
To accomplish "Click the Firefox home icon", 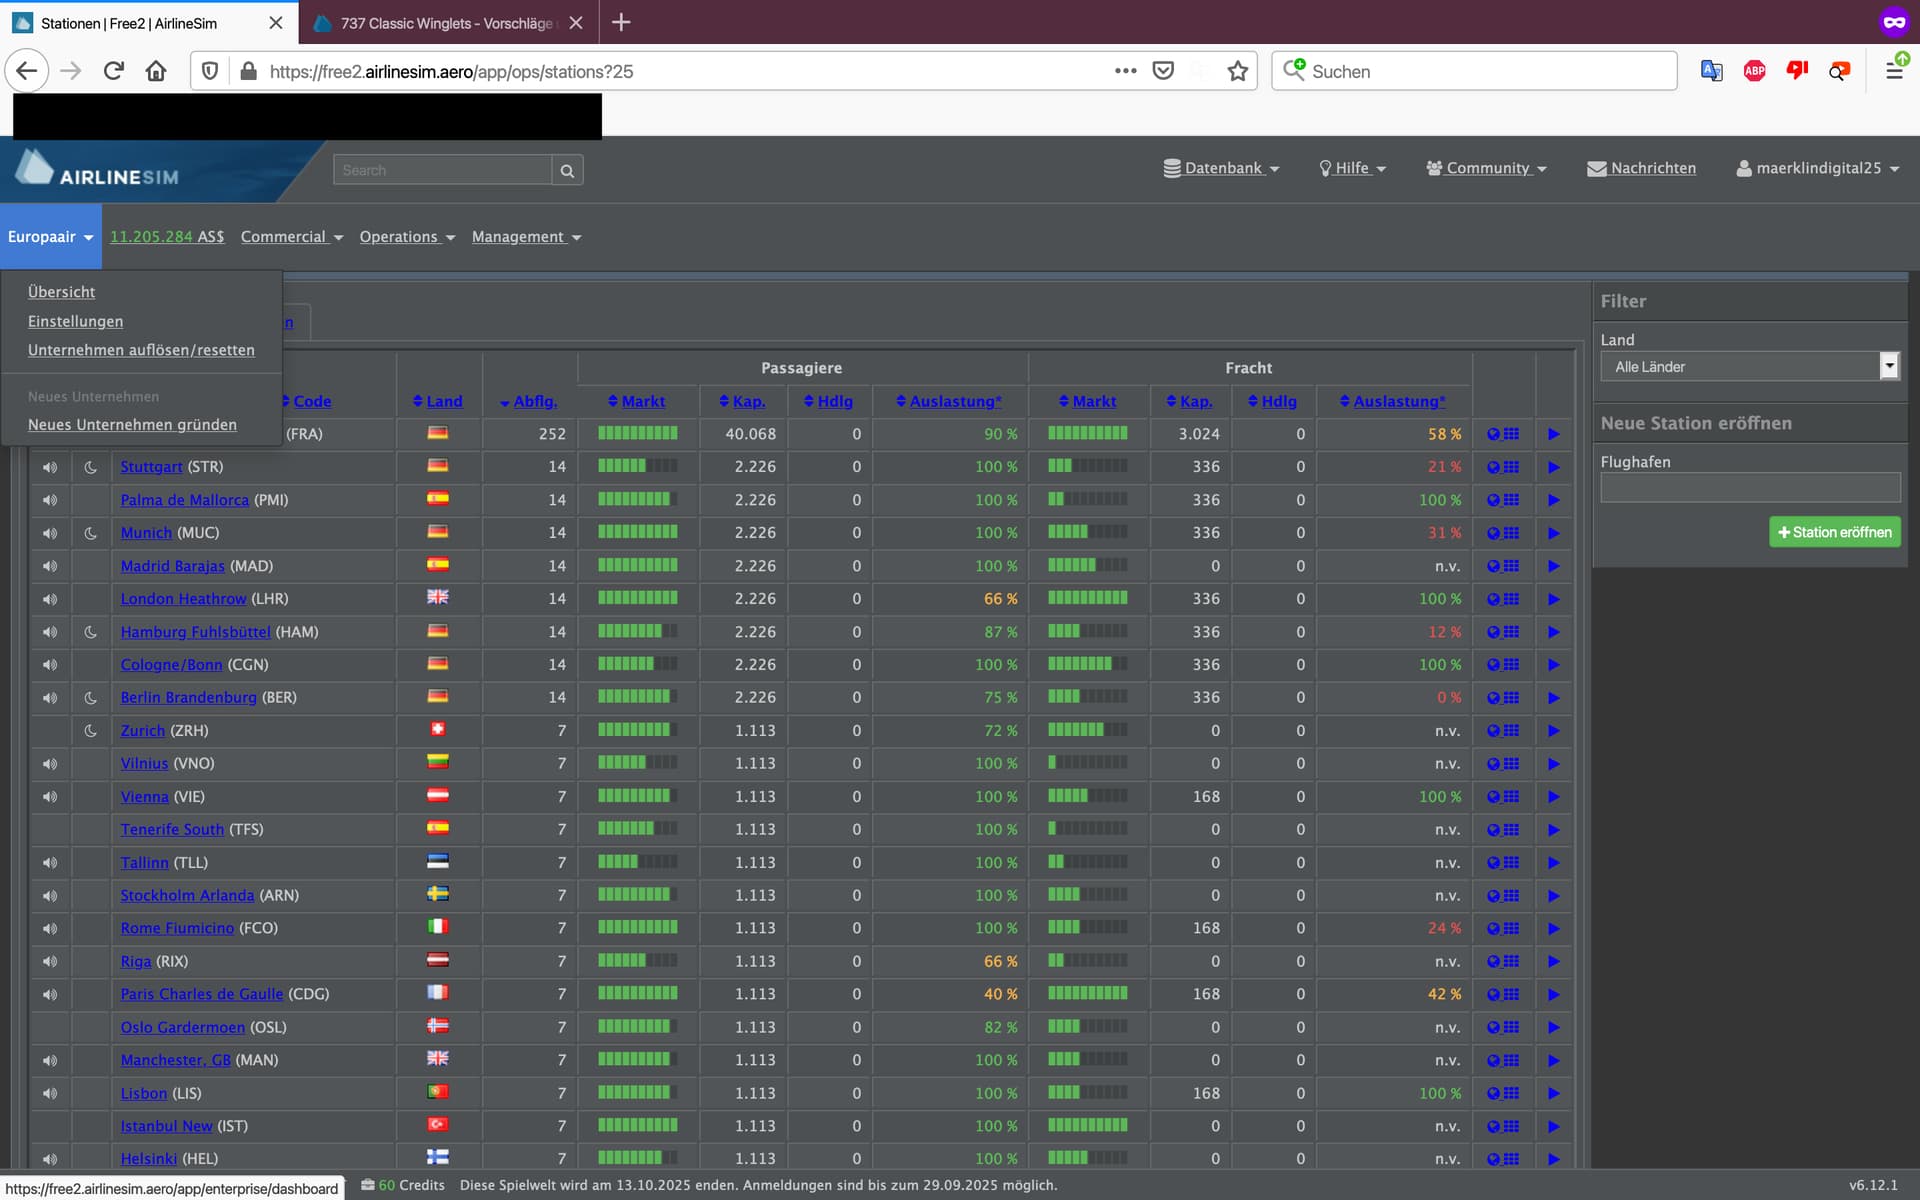I will pos(156,71).
